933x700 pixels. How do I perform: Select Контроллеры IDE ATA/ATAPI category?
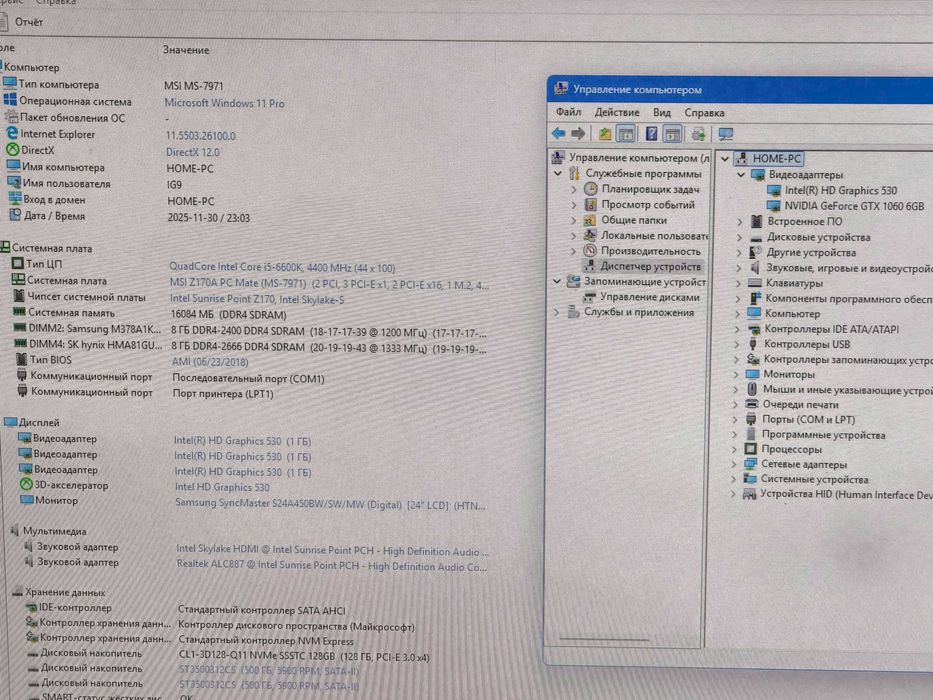click(x=831, y=329)
